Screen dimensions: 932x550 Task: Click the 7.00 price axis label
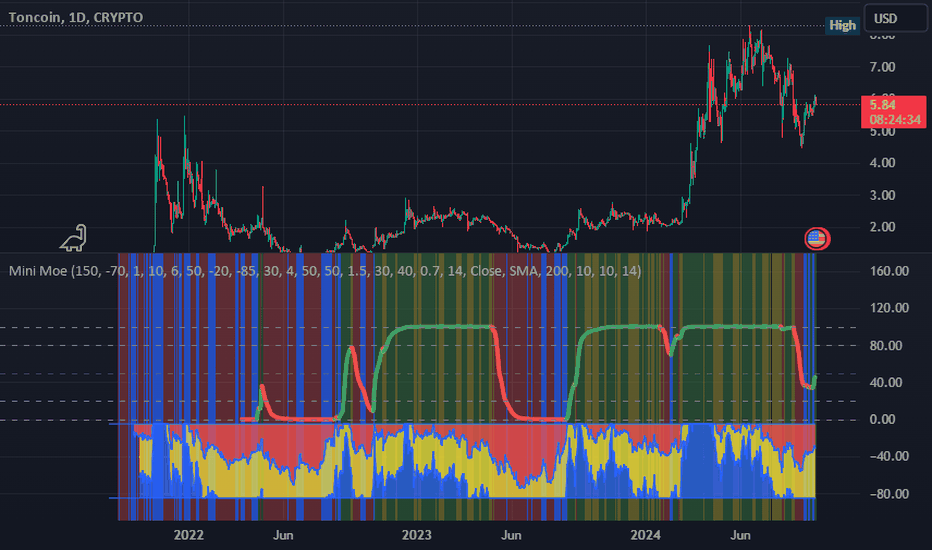pos(882,67)
